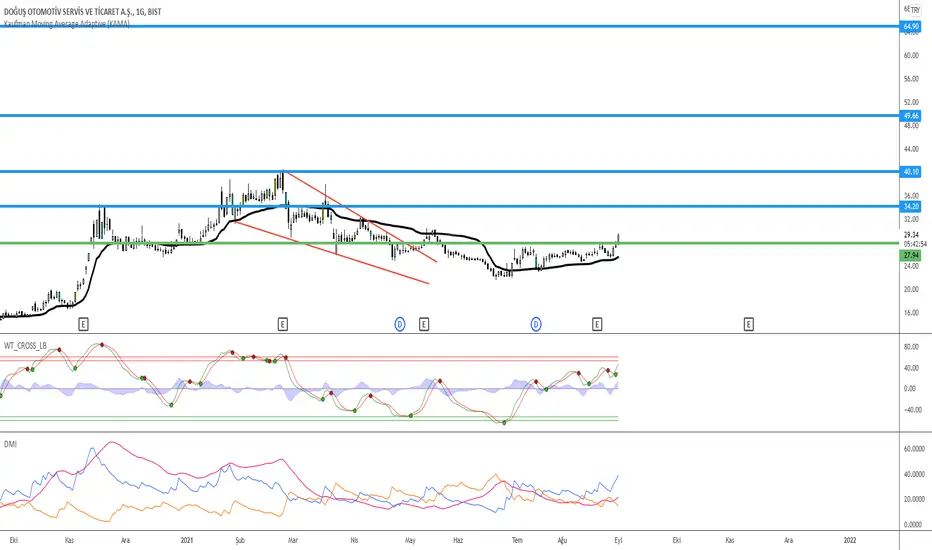Click the earnings E marker before Eyl
The height and width of the screenshot is (550, 932).
[597, 324]
